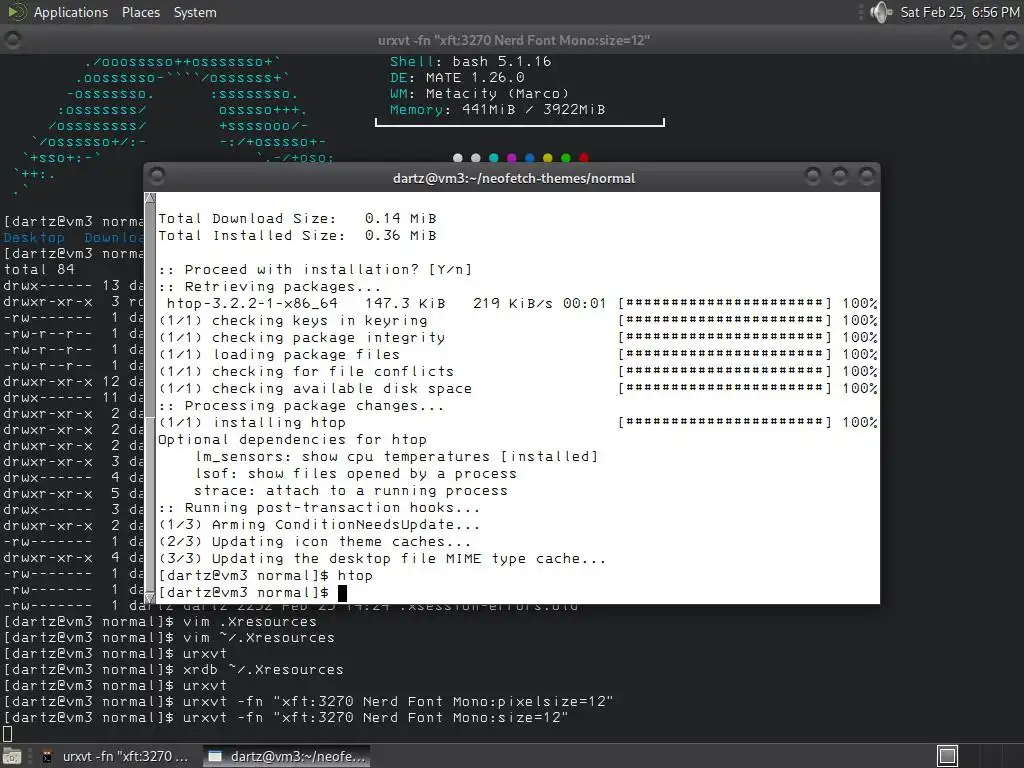Viewport: 1024px width, 768px height.
Task: Minimize the dartz@vm3 neofetch-themes window
Action: [813, 176]
